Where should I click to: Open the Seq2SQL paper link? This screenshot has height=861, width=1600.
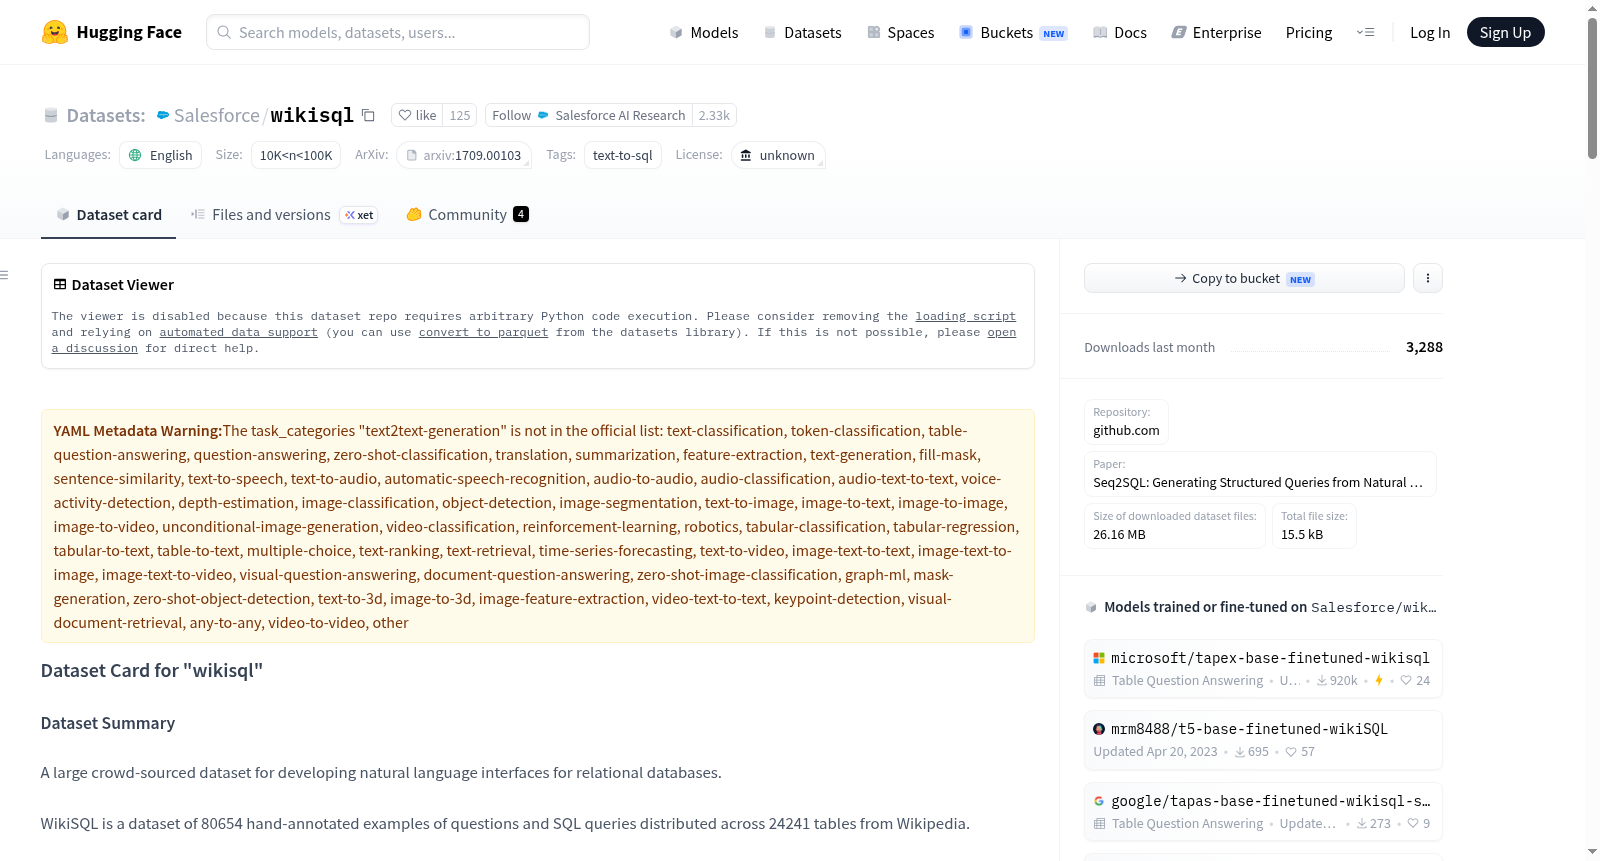click(1260, 474)
